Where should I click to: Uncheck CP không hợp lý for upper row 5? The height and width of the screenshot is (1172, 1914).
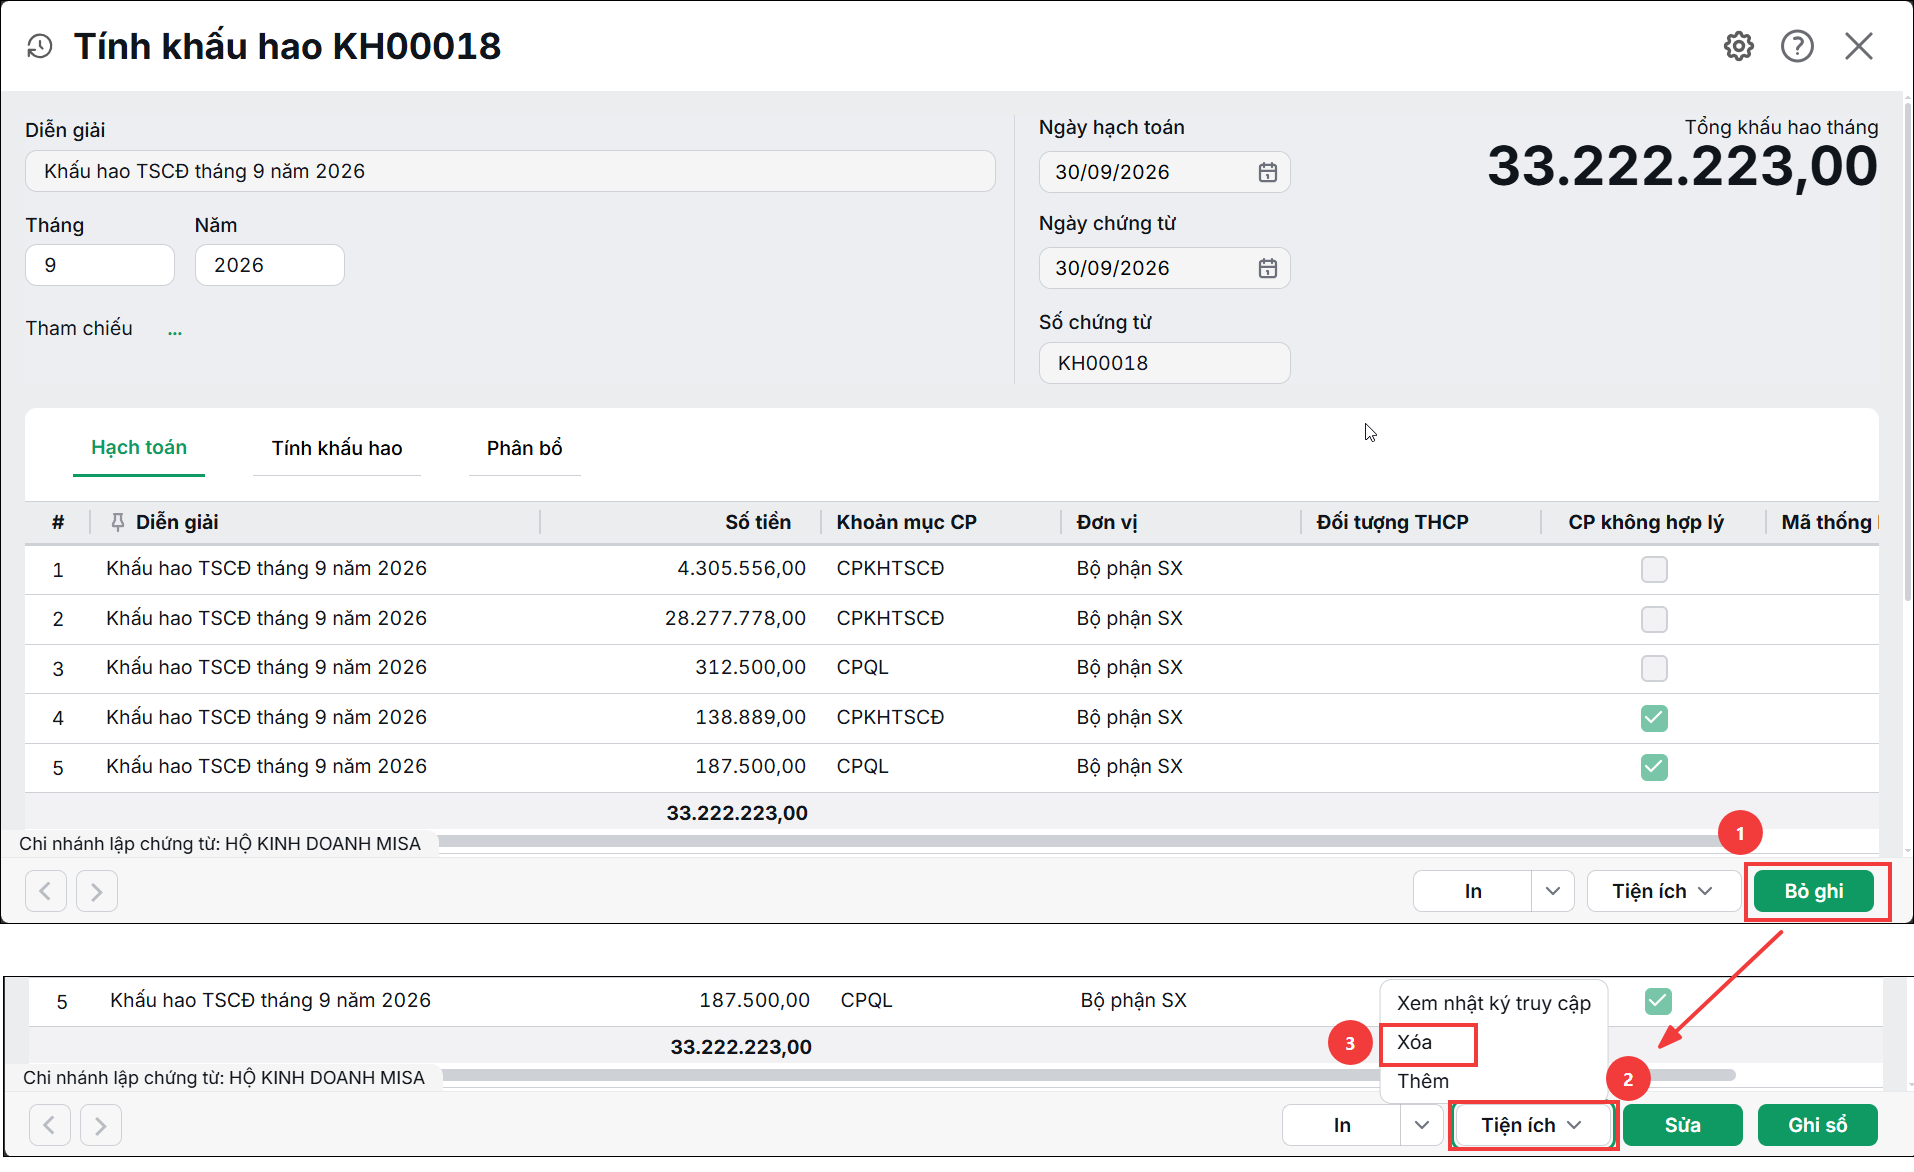tap(1654, 767)
